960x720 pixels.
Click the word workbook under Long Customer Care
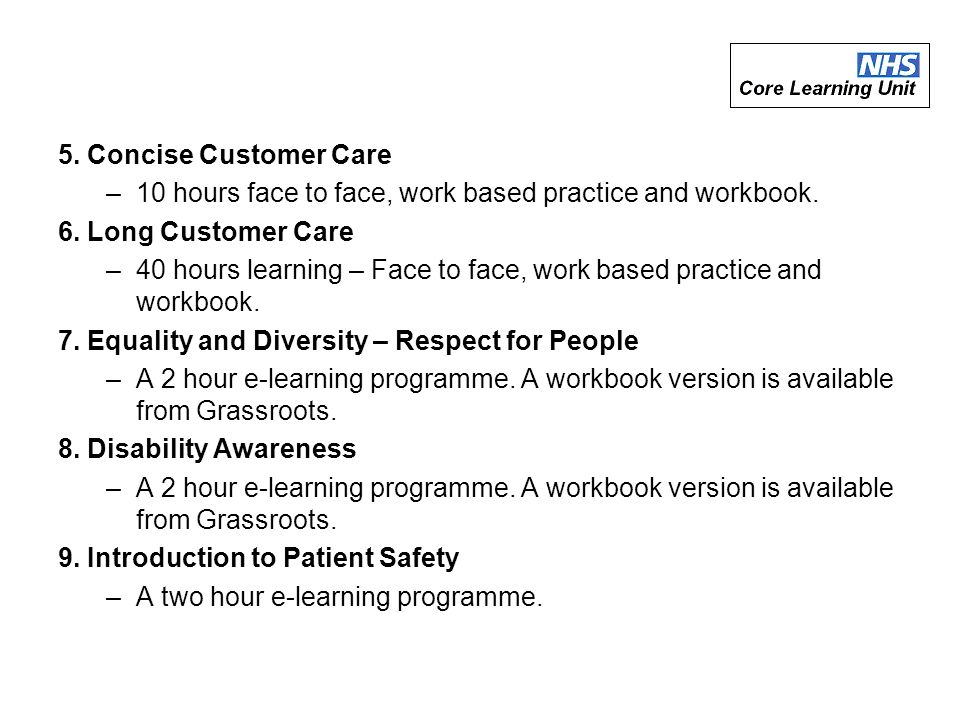[198, 302]
